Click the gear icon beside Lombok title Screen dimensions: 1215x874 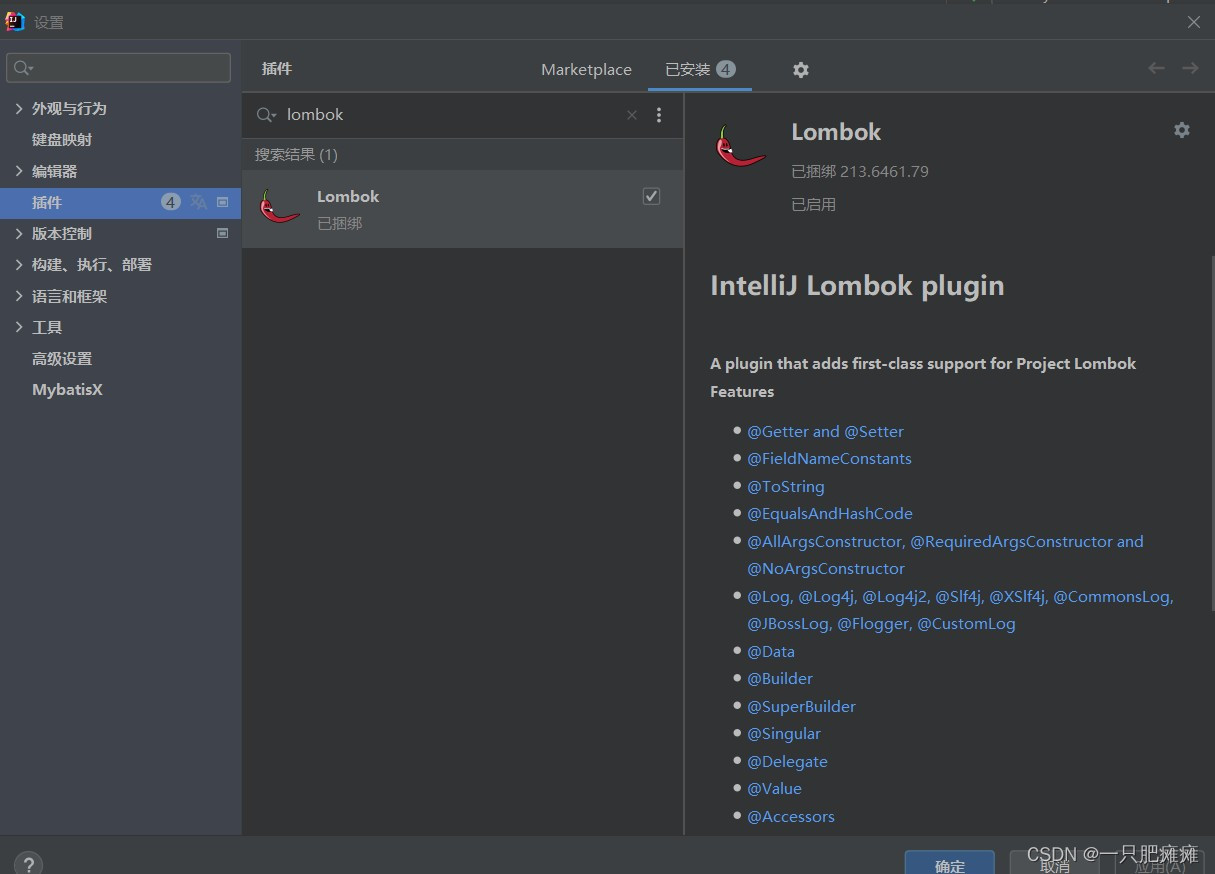pos(1181,130)
